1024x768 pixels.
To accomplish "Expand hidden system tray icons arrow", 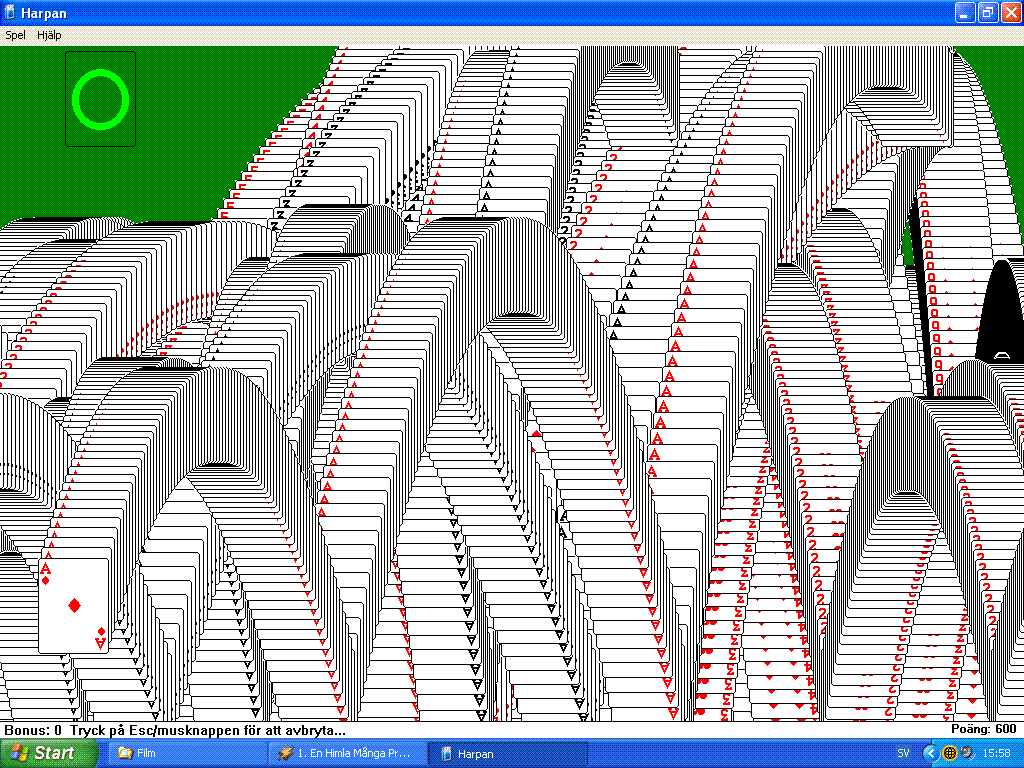I will [x=930, y=753].
